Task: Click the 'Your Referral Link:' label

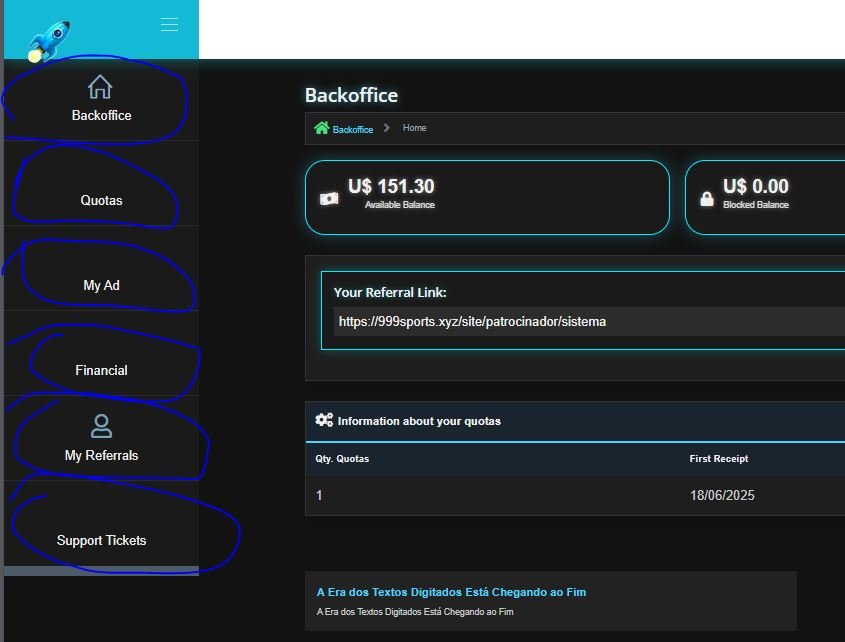Action: 390,293
